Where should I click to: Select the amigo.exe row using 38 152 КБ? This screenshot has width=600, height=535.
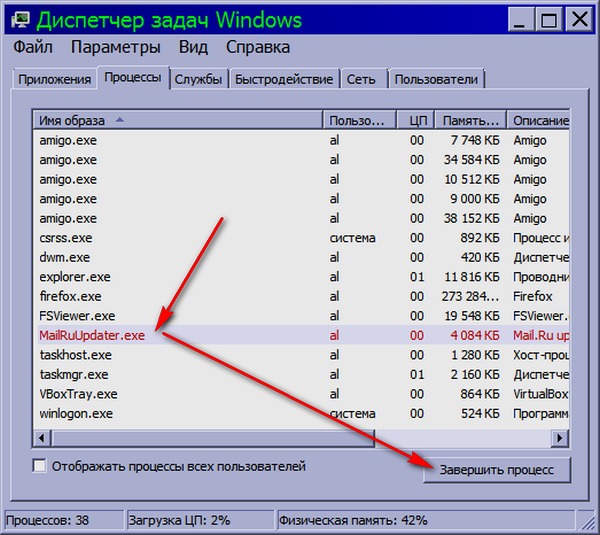click(301, 219)
